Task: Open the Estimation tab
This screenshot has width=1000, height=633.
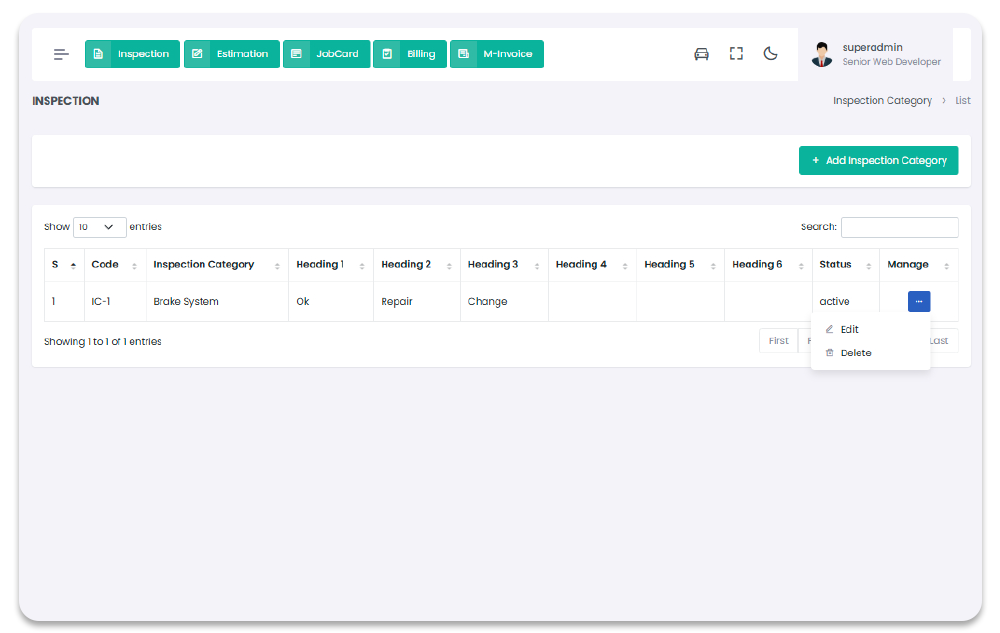Action: point(231,54)
